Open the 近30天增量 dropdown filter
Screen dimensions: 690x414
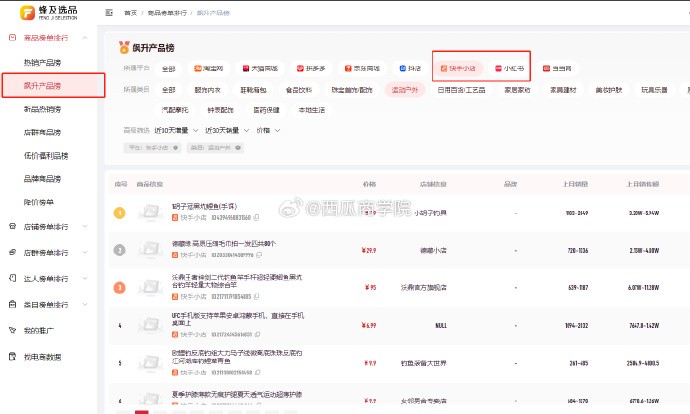pos(176,130)
